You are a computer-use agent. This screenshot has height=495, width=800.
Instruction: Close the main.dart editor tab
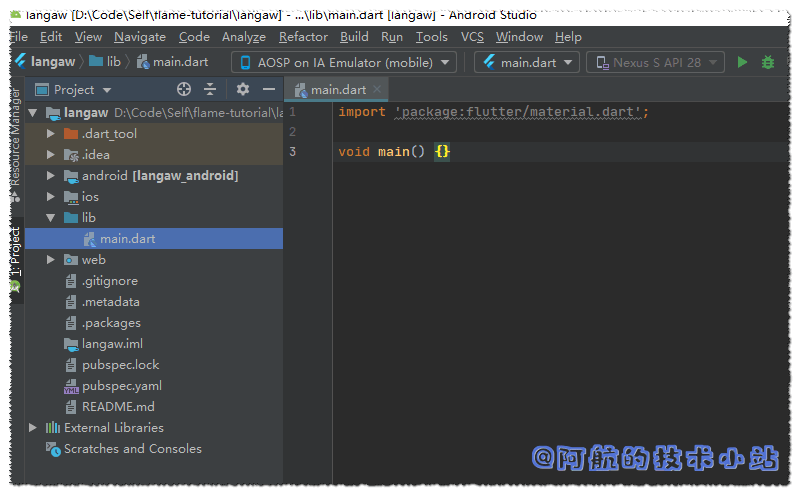pyautogui.click(x=377, y=90)
